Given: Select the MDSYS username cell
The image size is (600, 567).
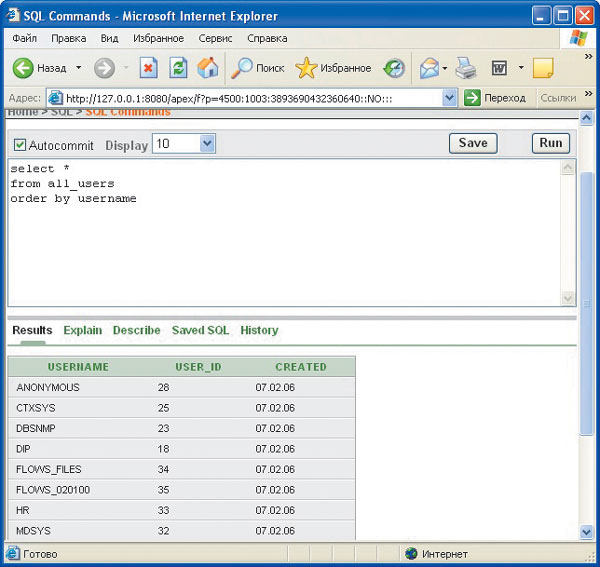Looking at the screenshot, I should tap(33, 531).
